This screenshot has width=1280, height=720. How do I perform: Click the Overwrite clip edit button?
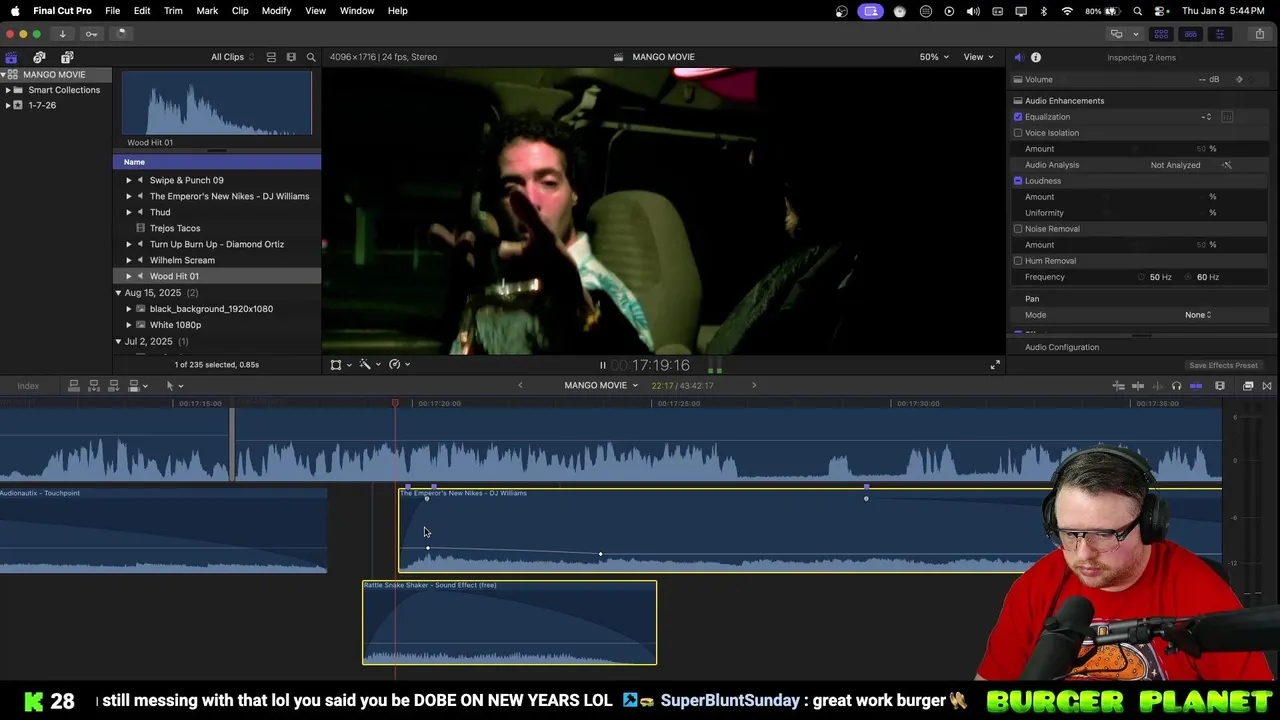click(x=133, y=386)
